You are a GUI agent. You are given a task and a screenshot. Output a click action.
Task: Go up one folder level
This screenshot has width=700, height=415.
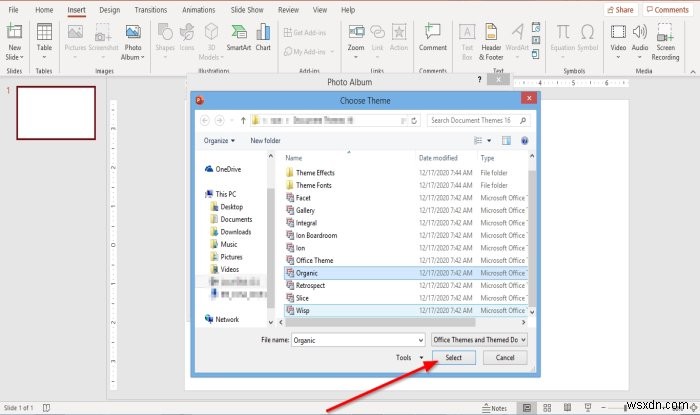[243, 120]
